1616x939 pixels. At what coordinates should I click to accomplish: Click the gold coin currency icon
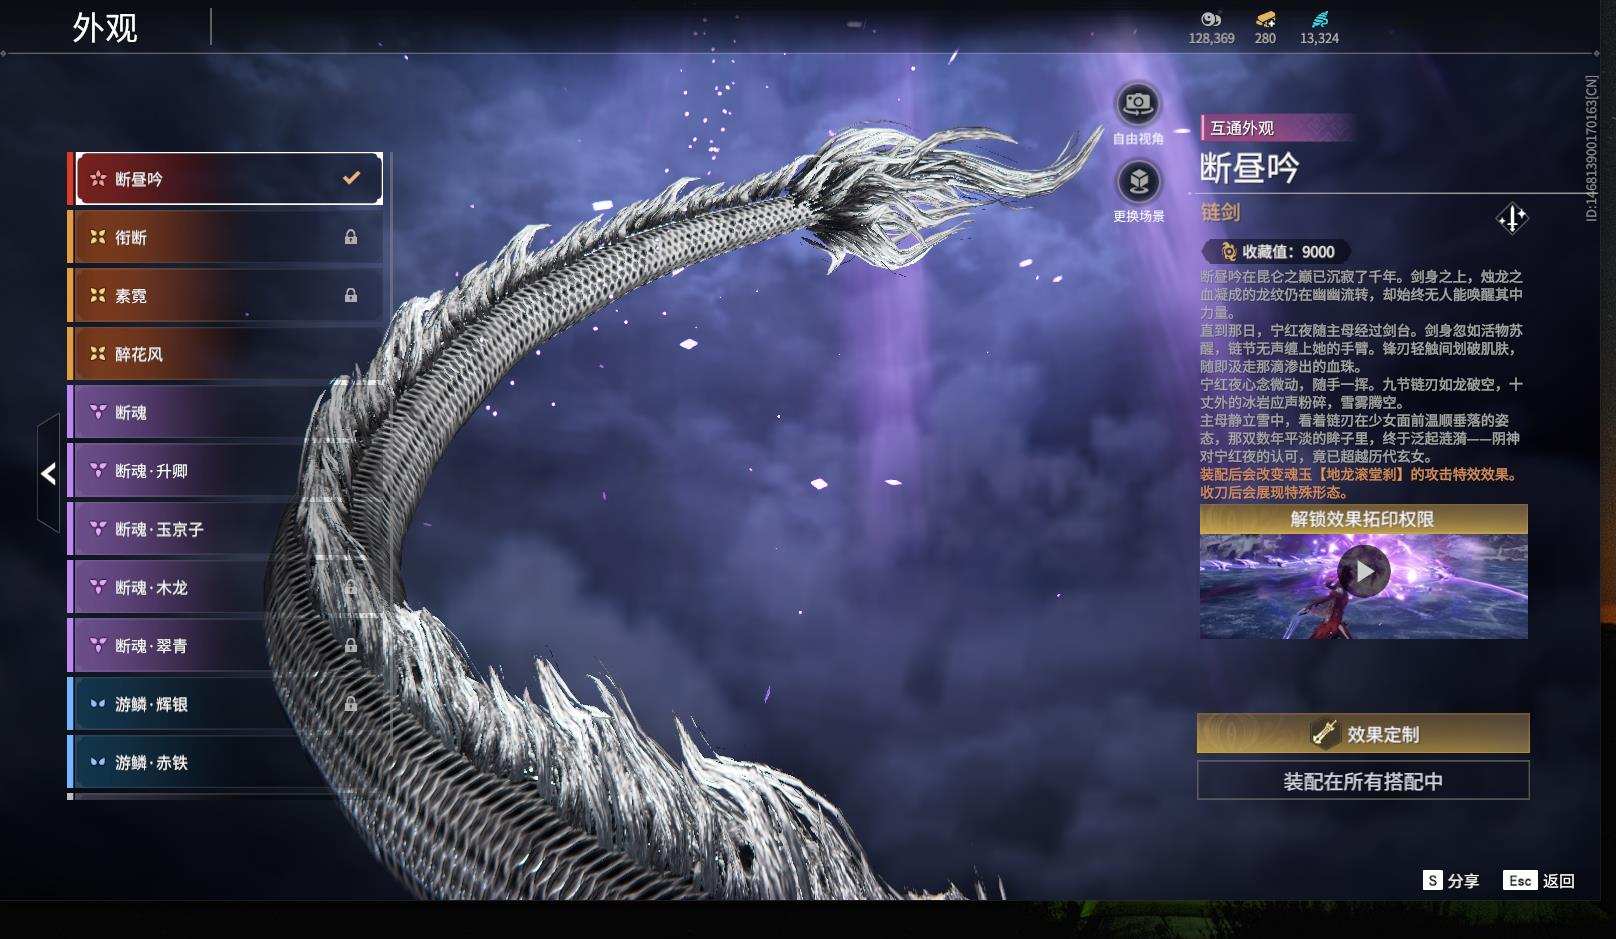click(x=1210, y=18)
